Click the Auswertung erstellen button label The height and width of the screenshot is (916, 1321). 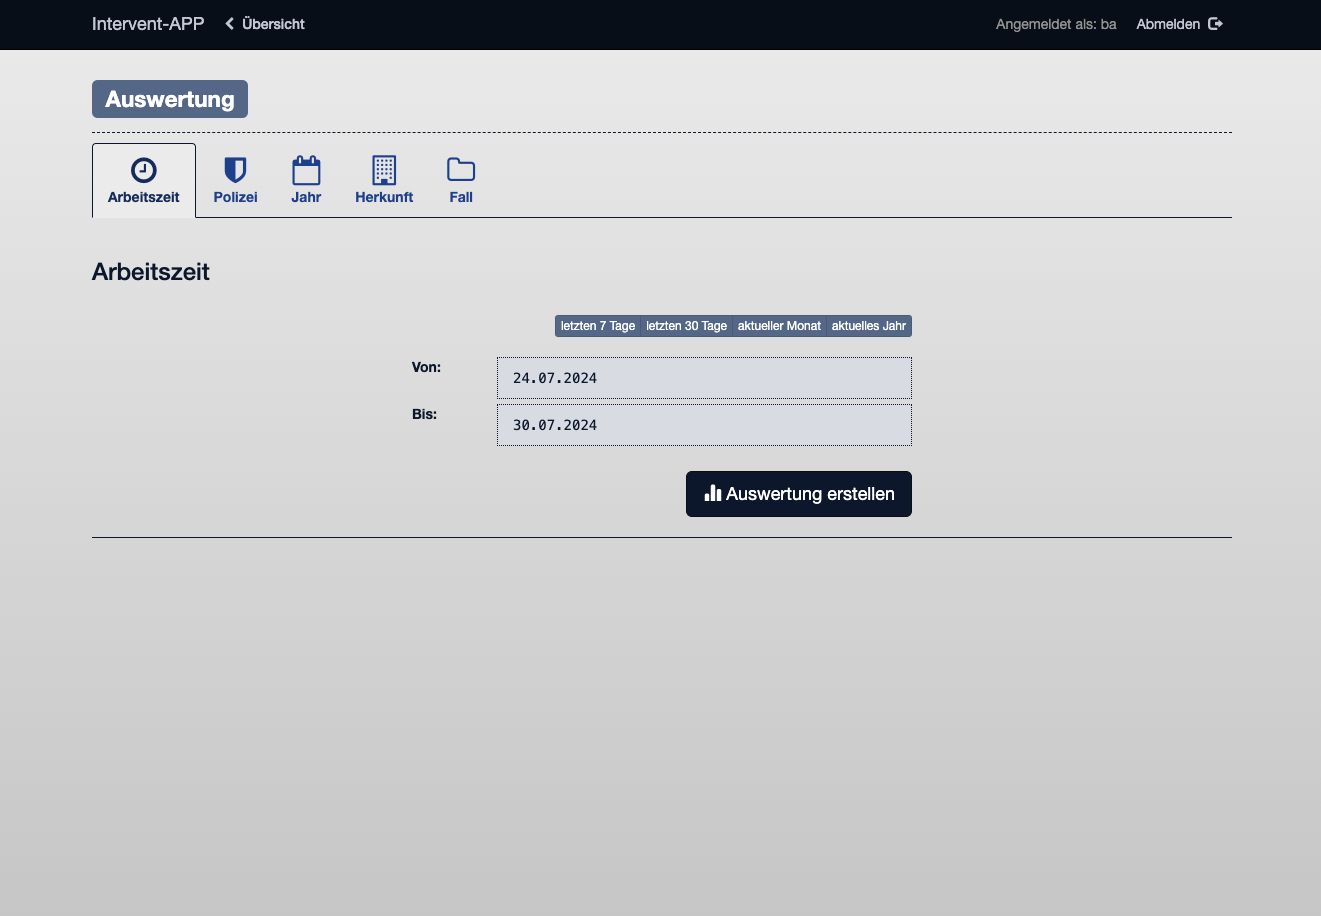[810, 494]
